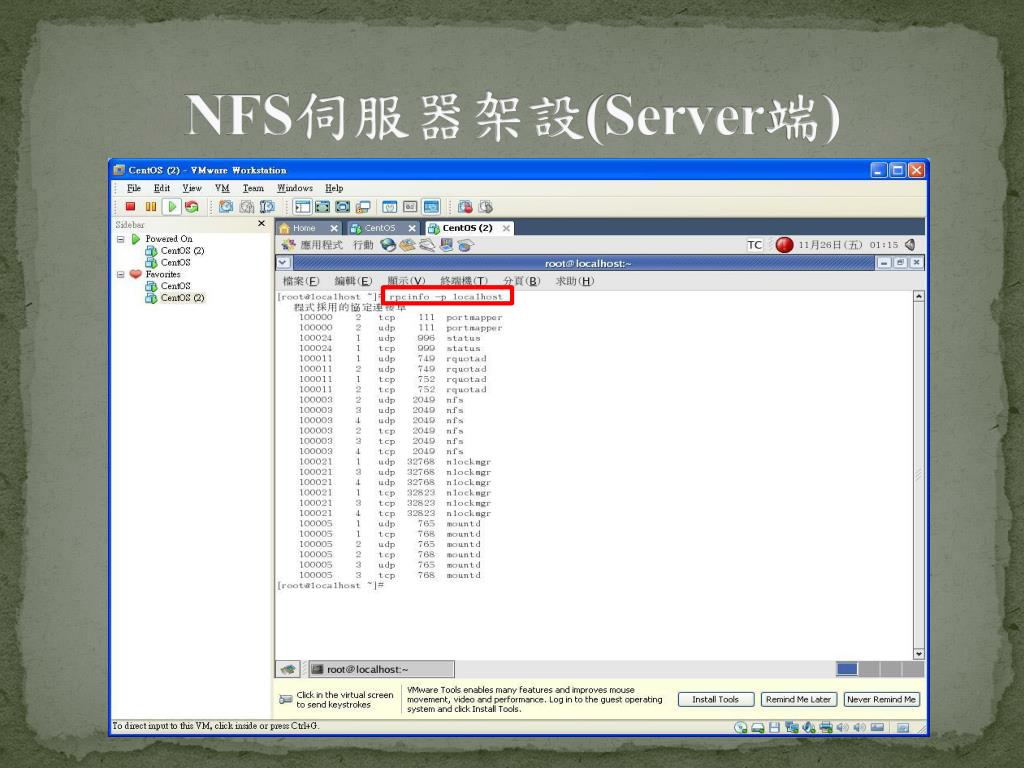
Task: Open the guest 應用程式 applications menu
Action: pos(313,245)
